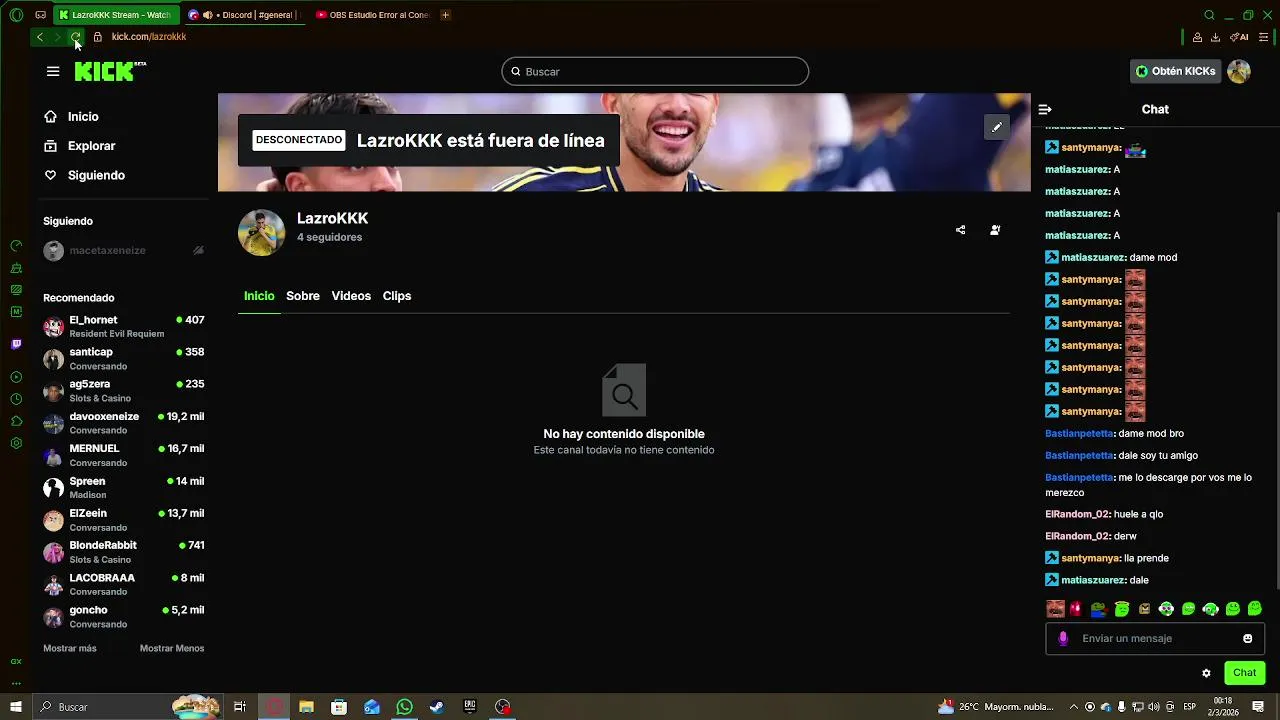The image size is (1280, 720).
Task: Open Siguiendo in the sidebar
Action: pyautogui.click(x=96, y=175)
